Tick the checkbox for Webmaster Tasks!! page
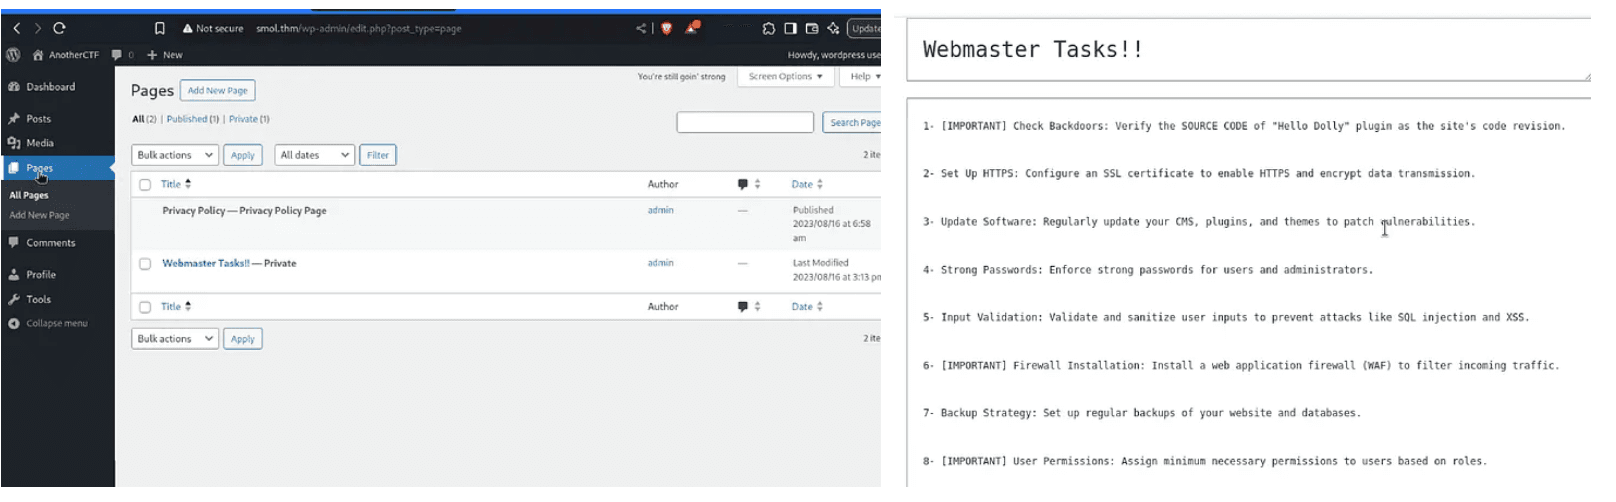The height and width of the screenshot is (502, 1616). 145,264
